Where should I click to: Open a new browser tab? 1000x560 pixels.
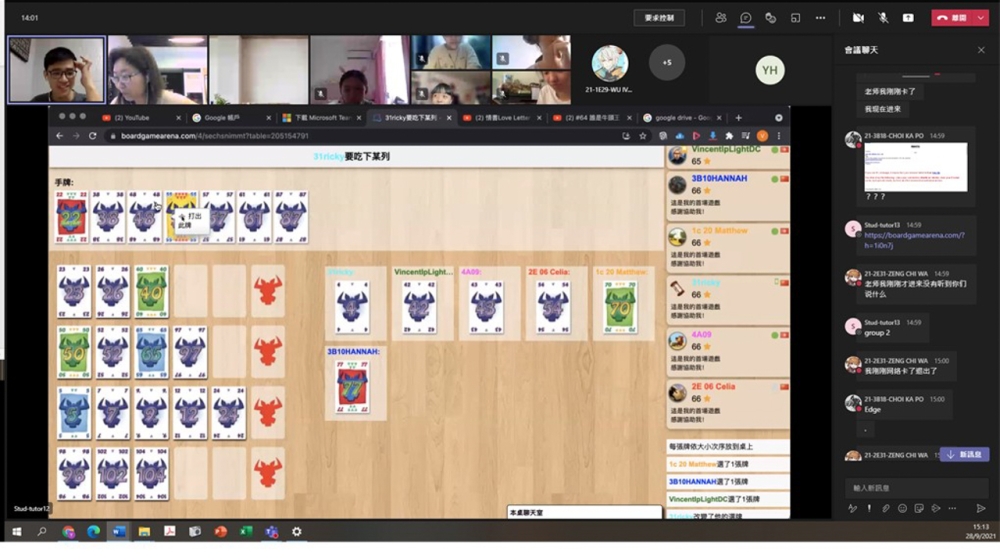pos(739,118)
